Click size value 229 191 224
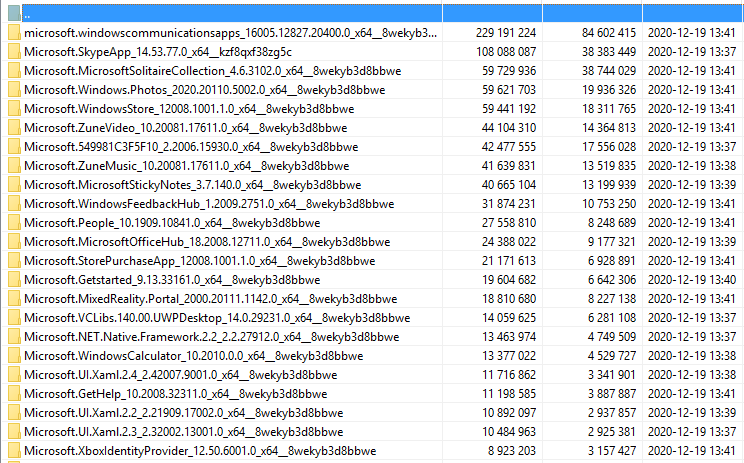 506,33
